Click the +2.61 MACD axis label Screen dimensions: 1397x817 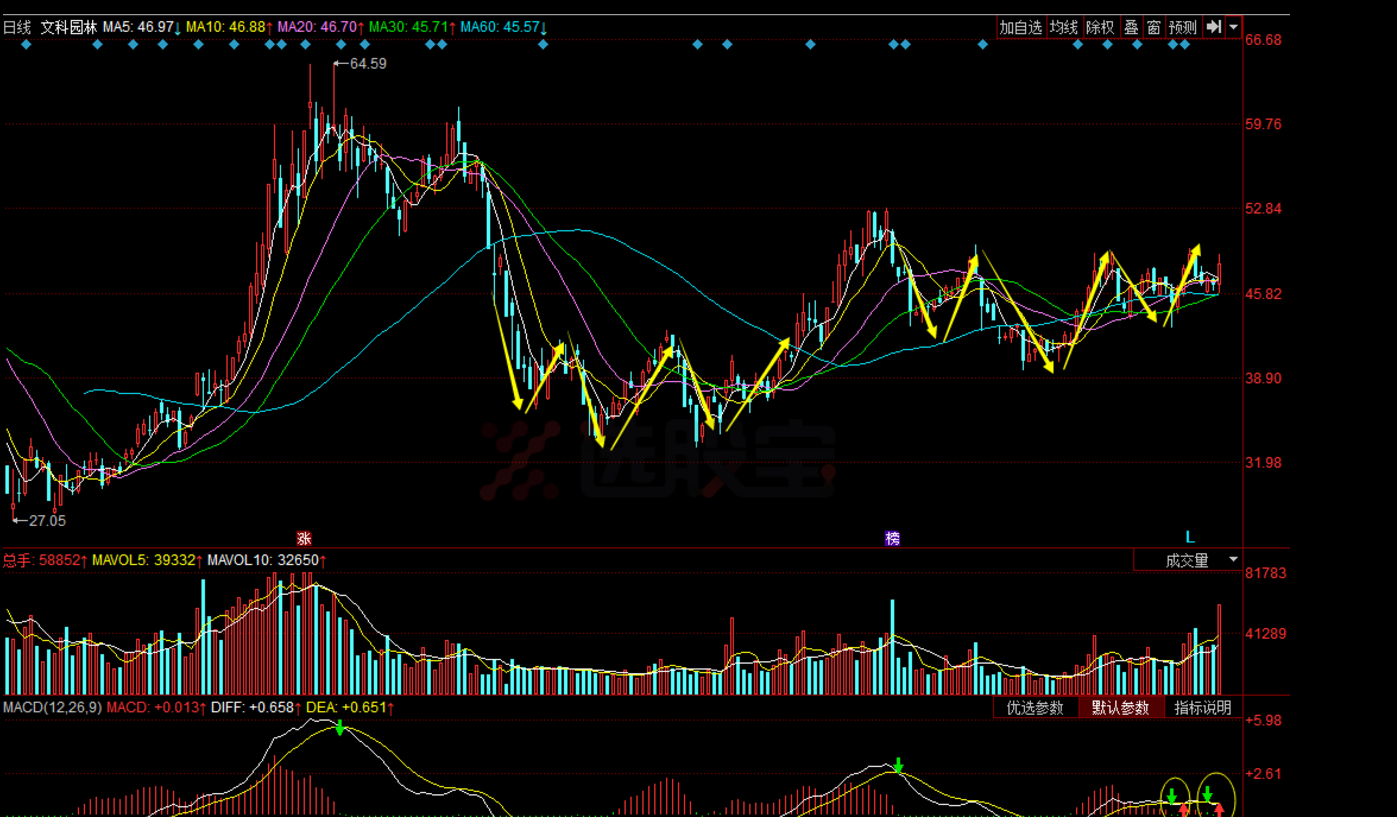click(x=1264, y=774)
